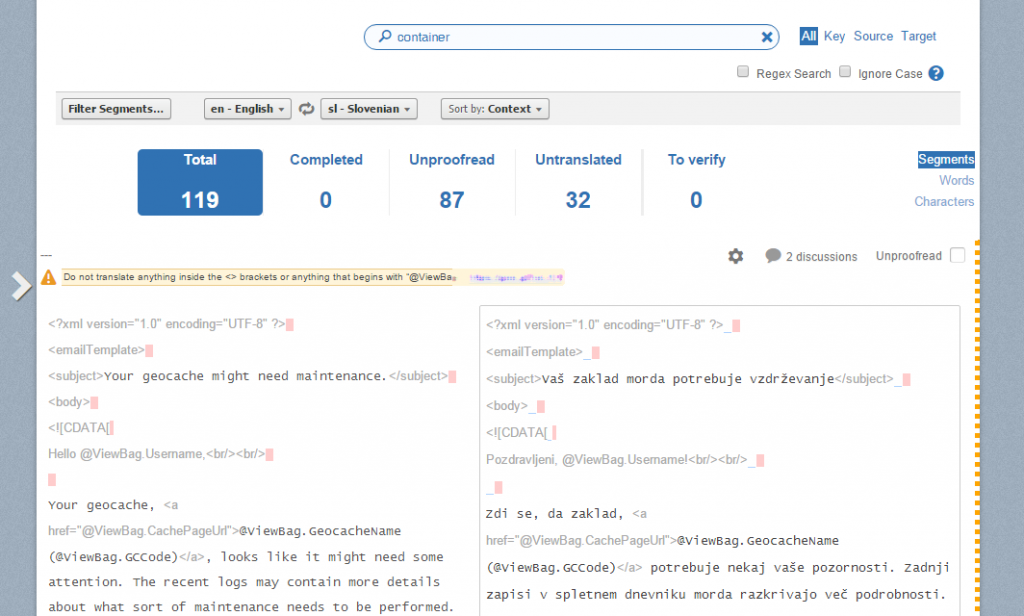Switch statistics to Words
Screen dimensions: 1024x616
pos(956,181)
